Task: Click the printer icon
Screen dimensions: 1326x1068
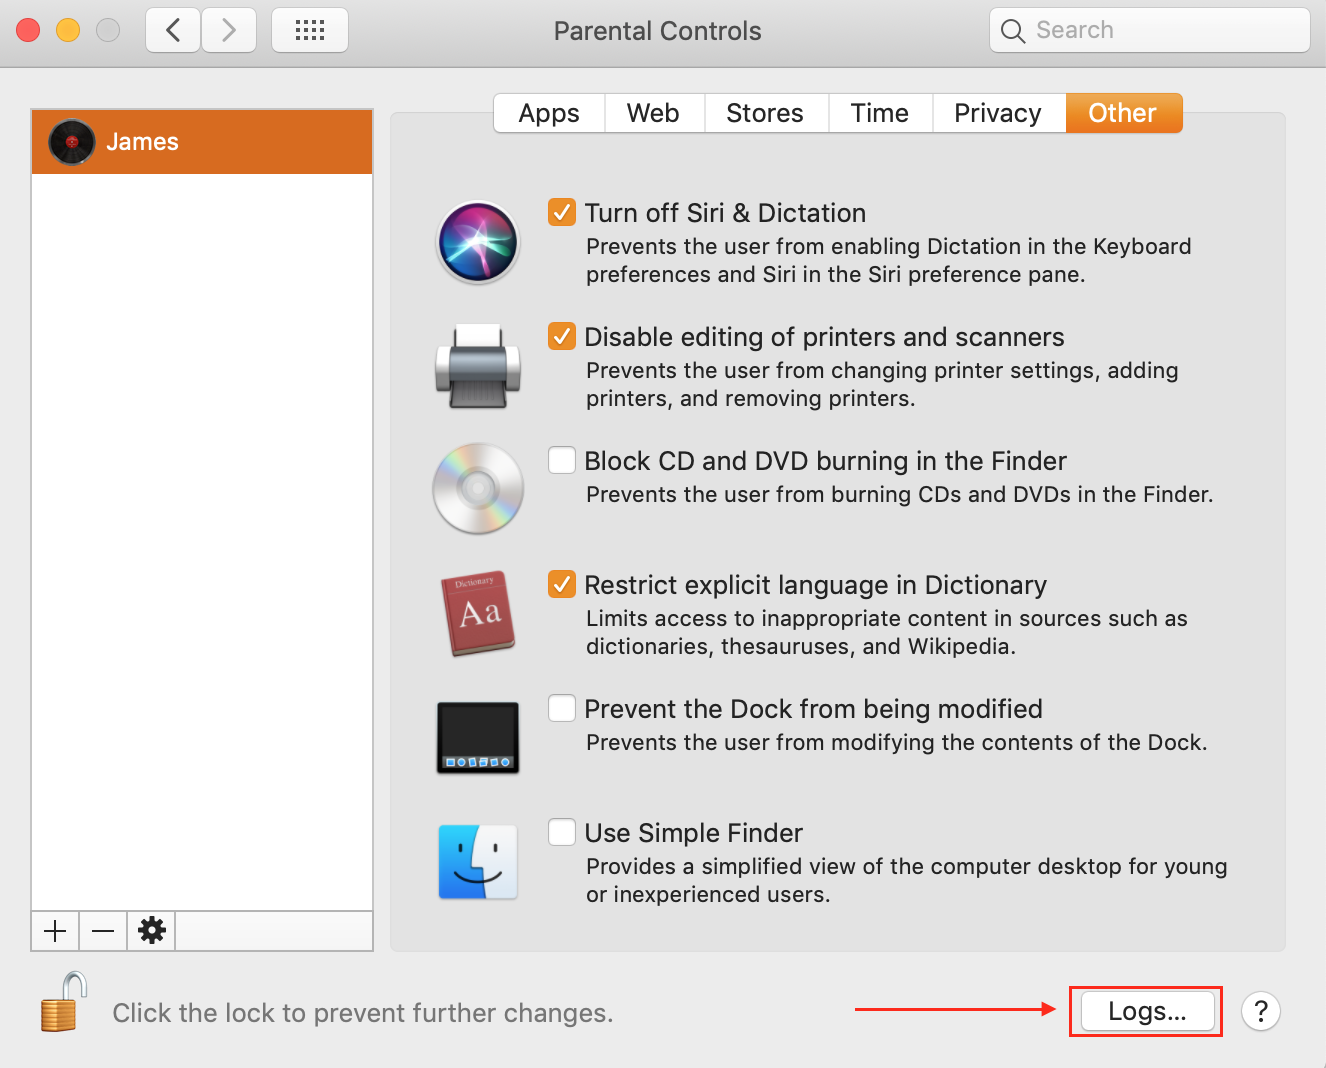Action: 478,366
